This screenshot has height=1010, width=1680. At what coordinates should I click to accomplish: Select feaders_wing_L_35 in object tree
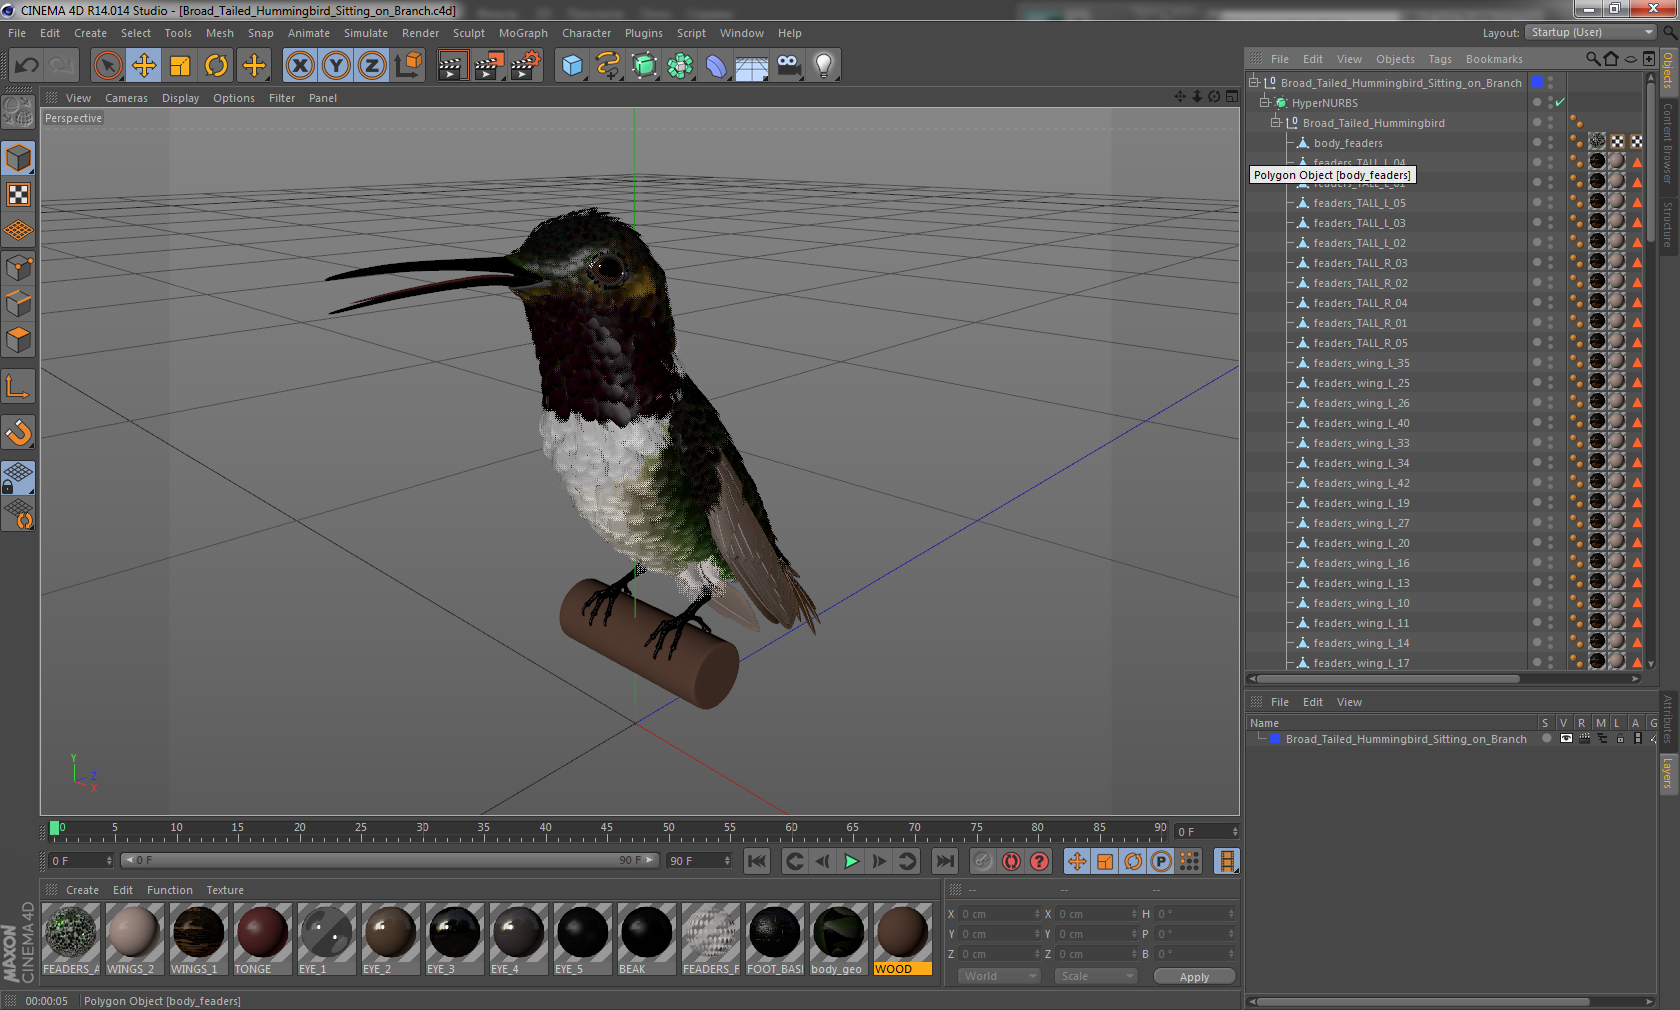point(1361,363)
